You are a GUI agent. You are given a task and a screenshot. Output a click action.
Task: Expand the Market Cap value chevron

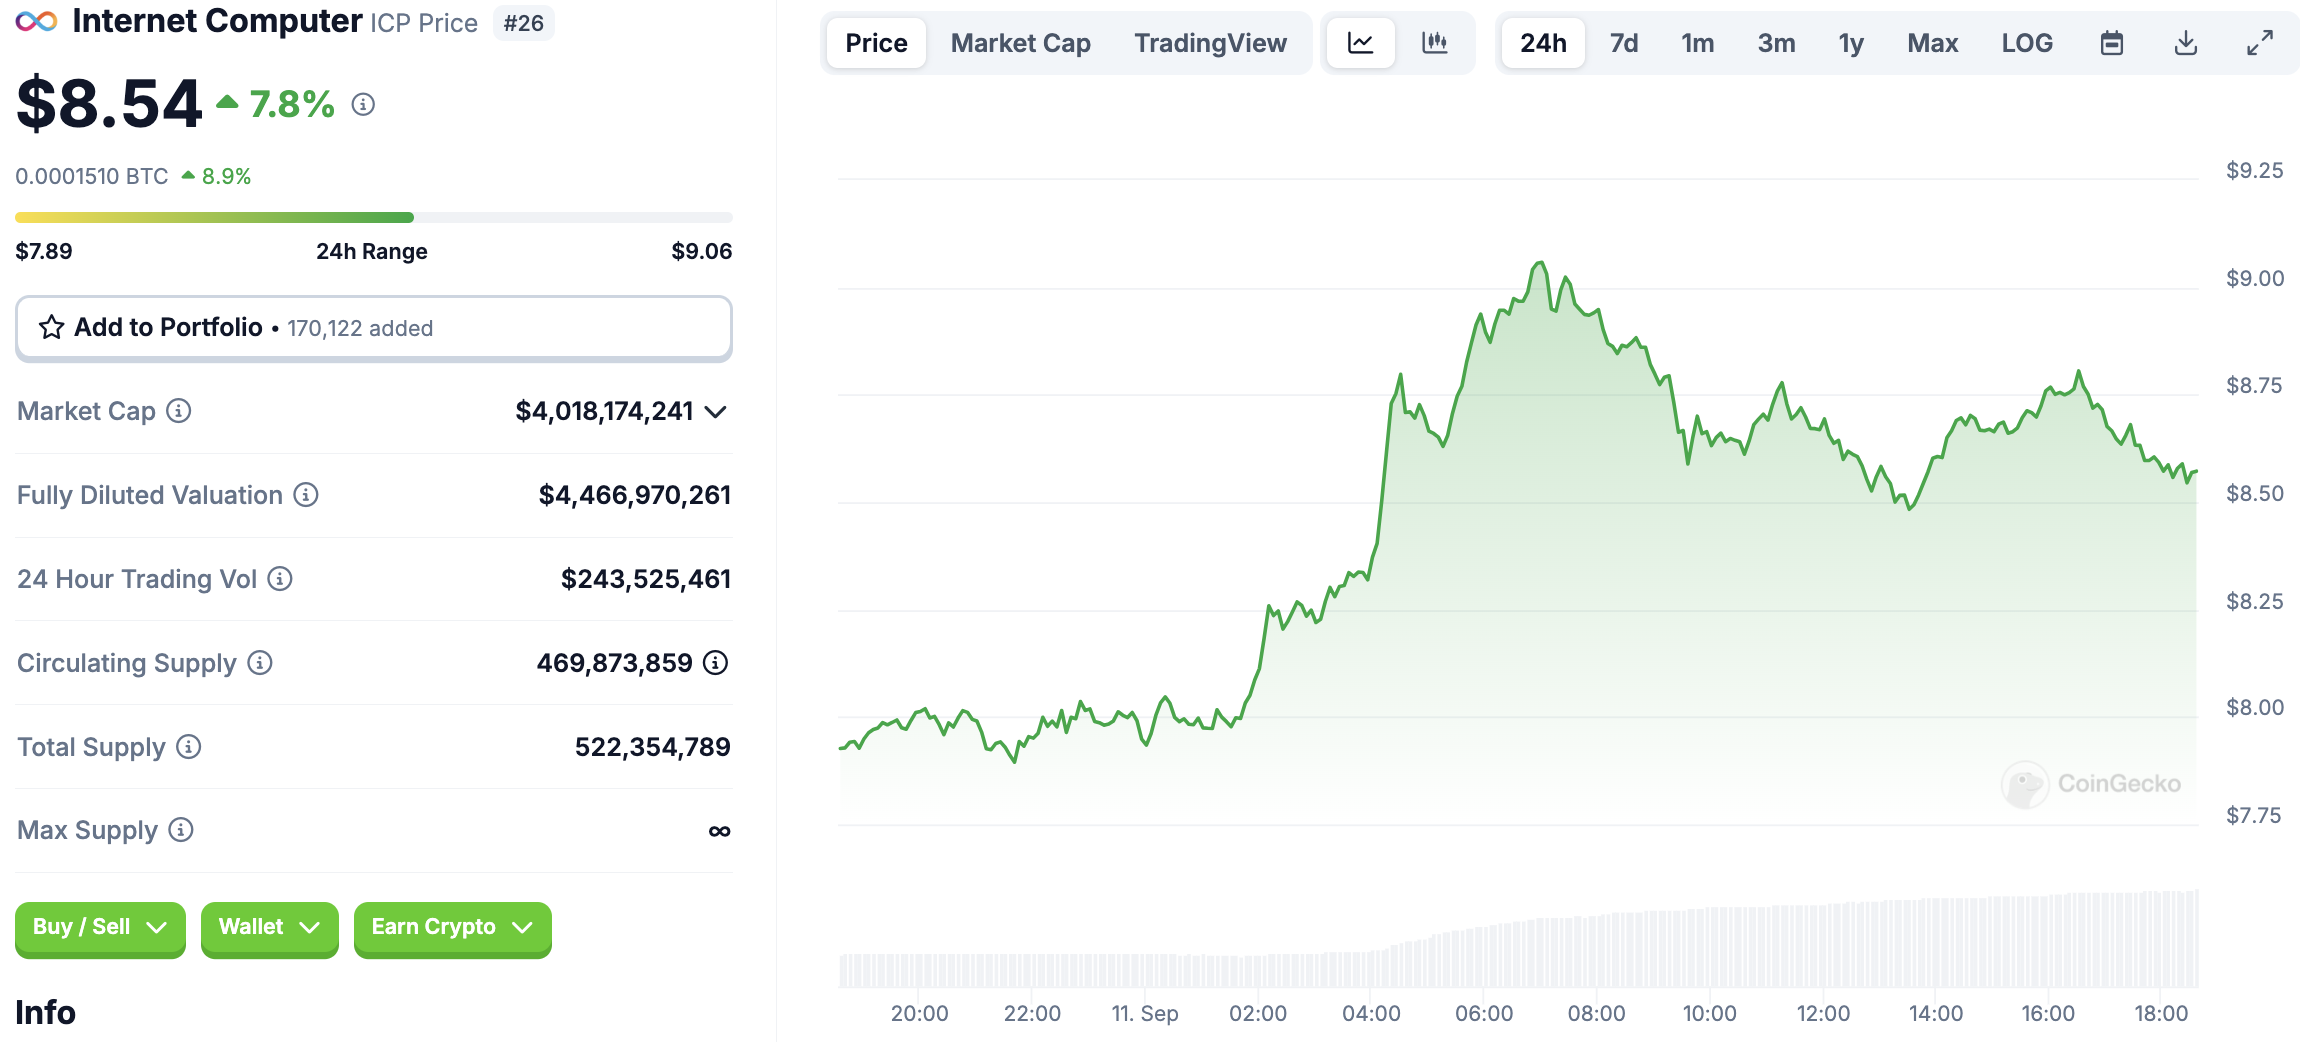pyautogui.click(x=715, y=412)
